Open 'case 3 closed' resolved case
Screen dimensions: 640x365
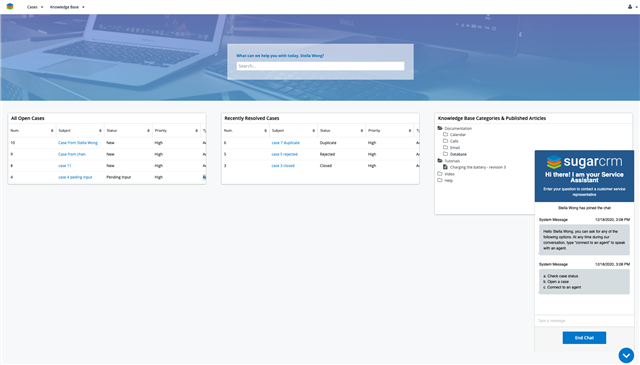pyautogui.click(x=283, y=166)
